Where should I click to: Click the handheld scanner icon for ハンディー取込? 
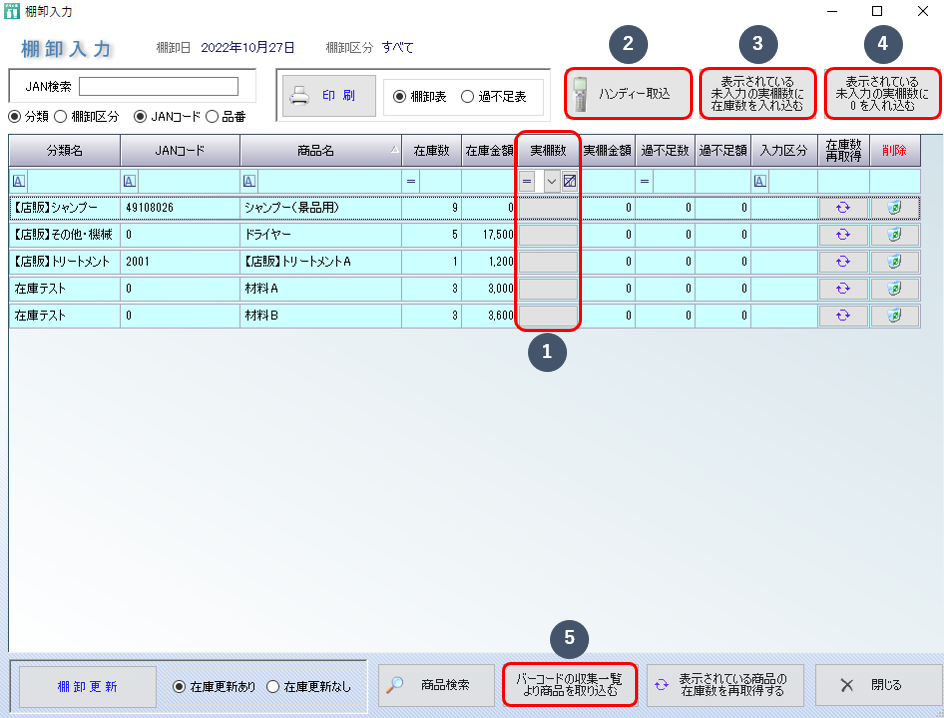tap(580, 94)
